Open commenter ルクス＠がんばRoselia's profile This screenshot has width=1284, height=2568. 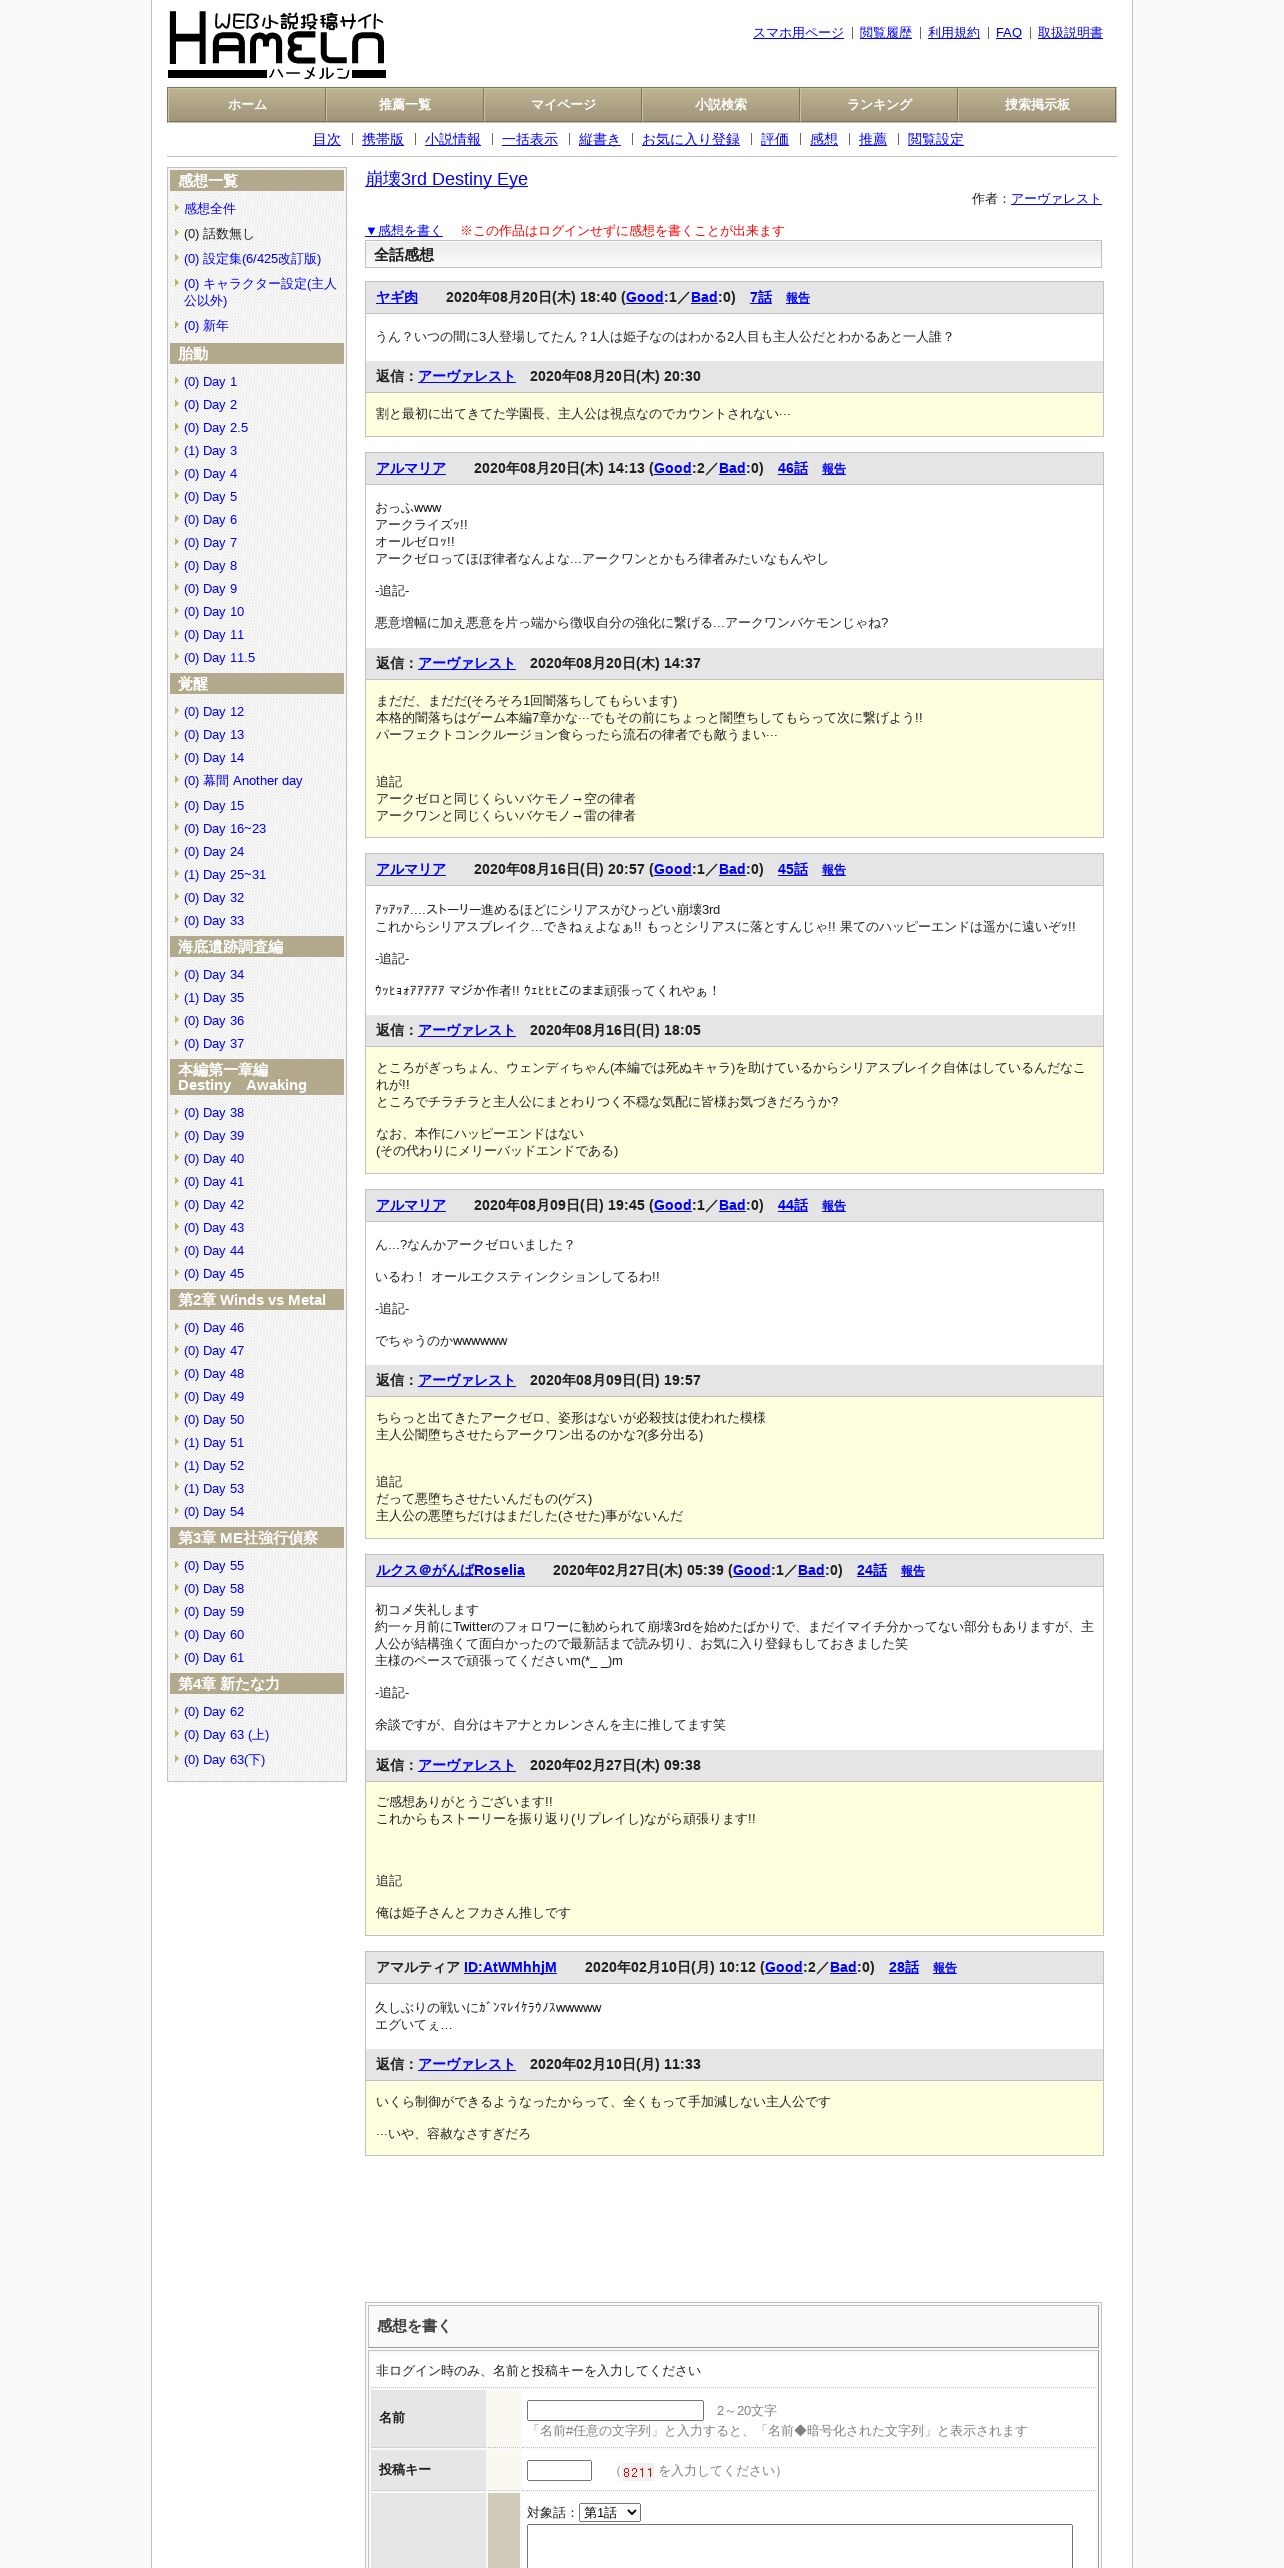point(450,1571)
